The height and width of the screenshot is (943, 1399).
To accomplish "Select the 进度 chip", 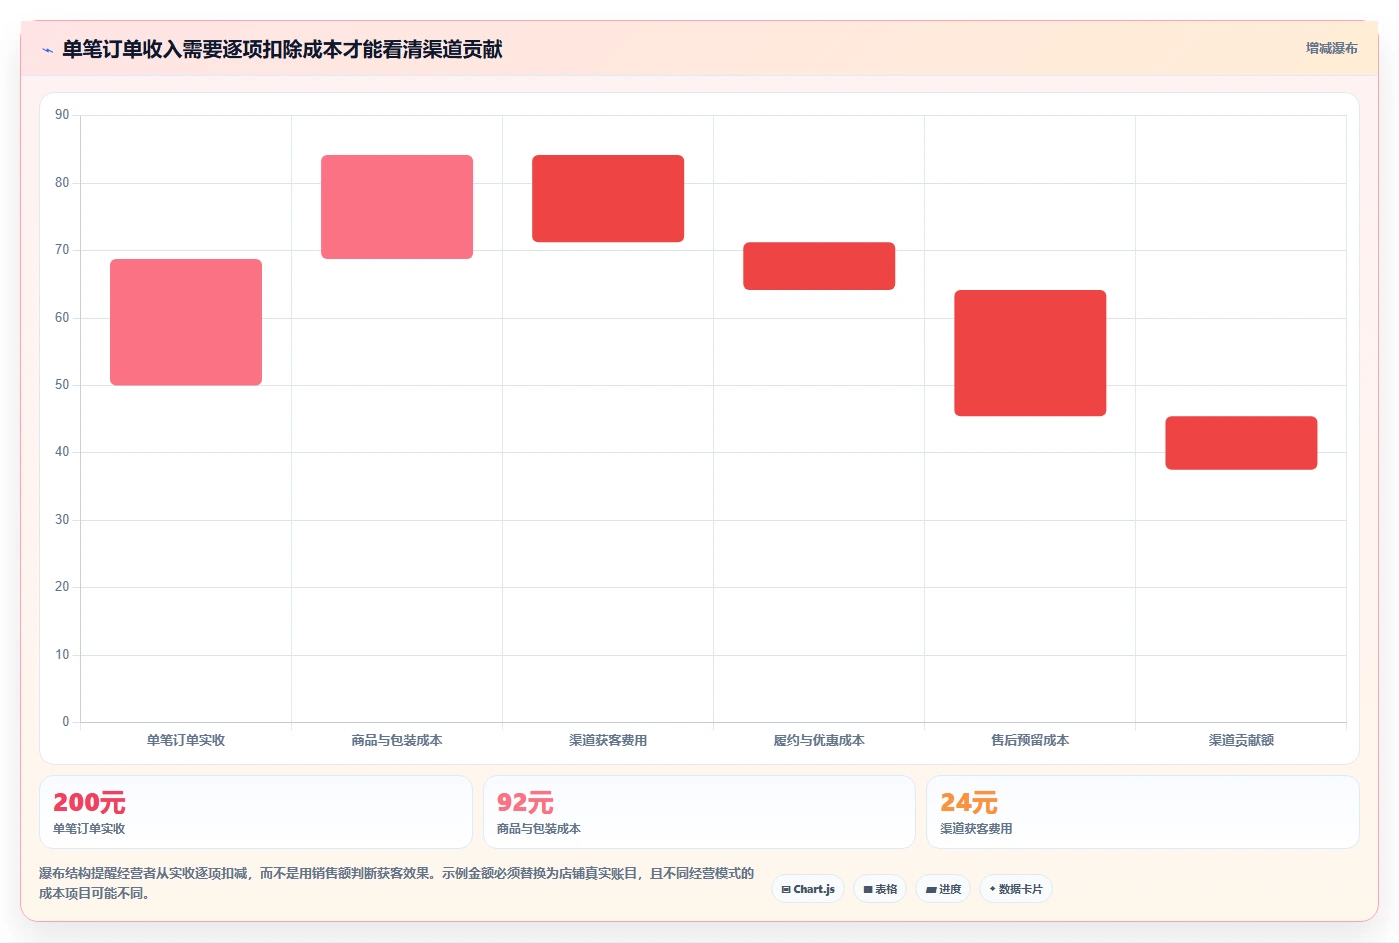I will point(943,889).
